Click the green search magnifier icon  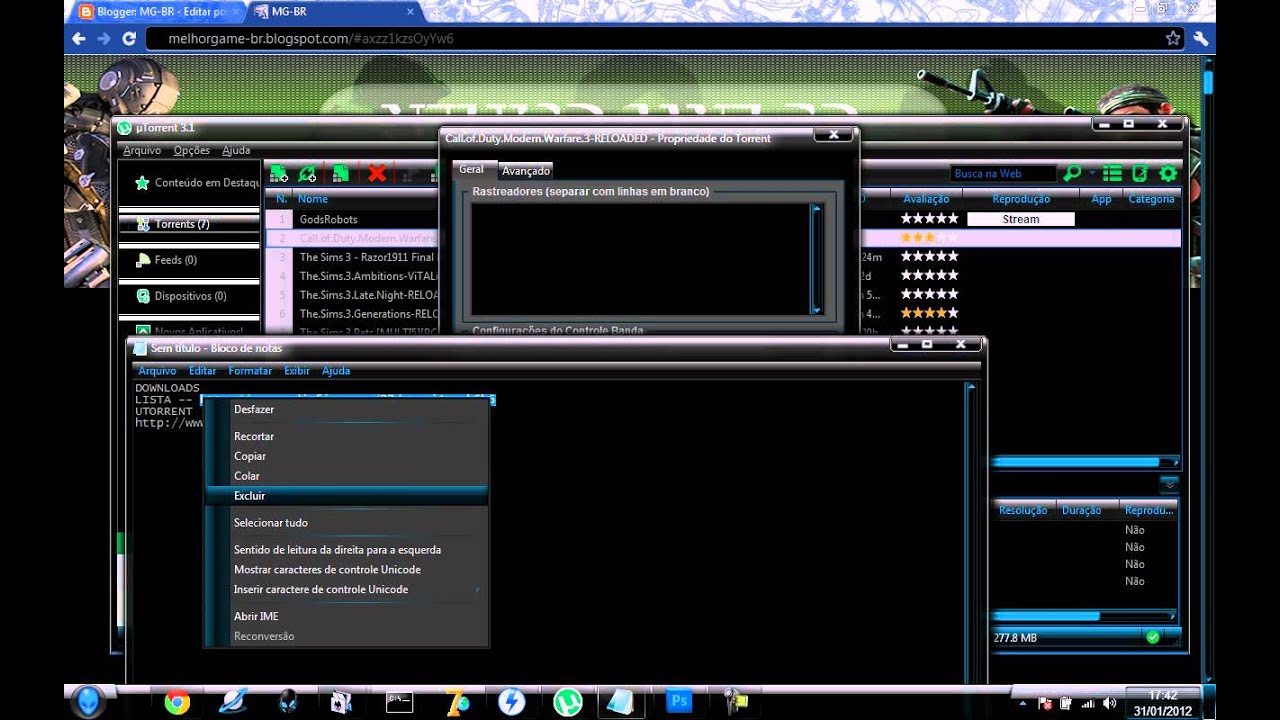[x=1071, y=174]
